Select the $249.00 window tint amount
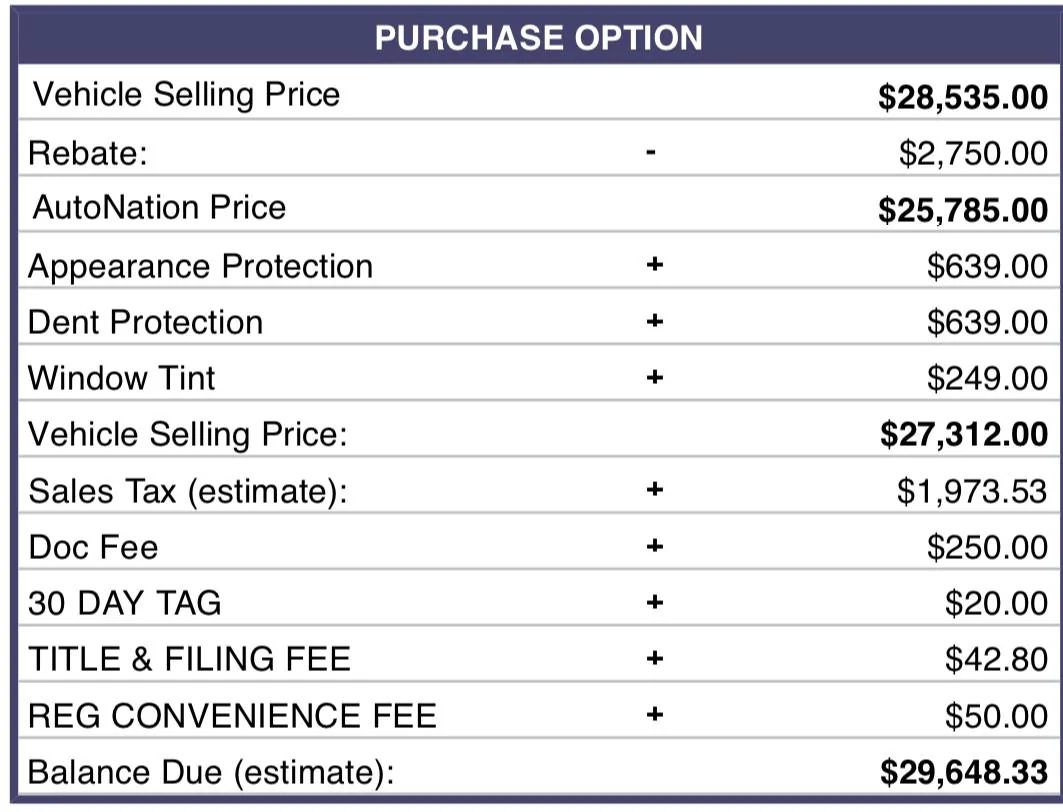This screenshot has width=1063, height=812. click(986, 378)
